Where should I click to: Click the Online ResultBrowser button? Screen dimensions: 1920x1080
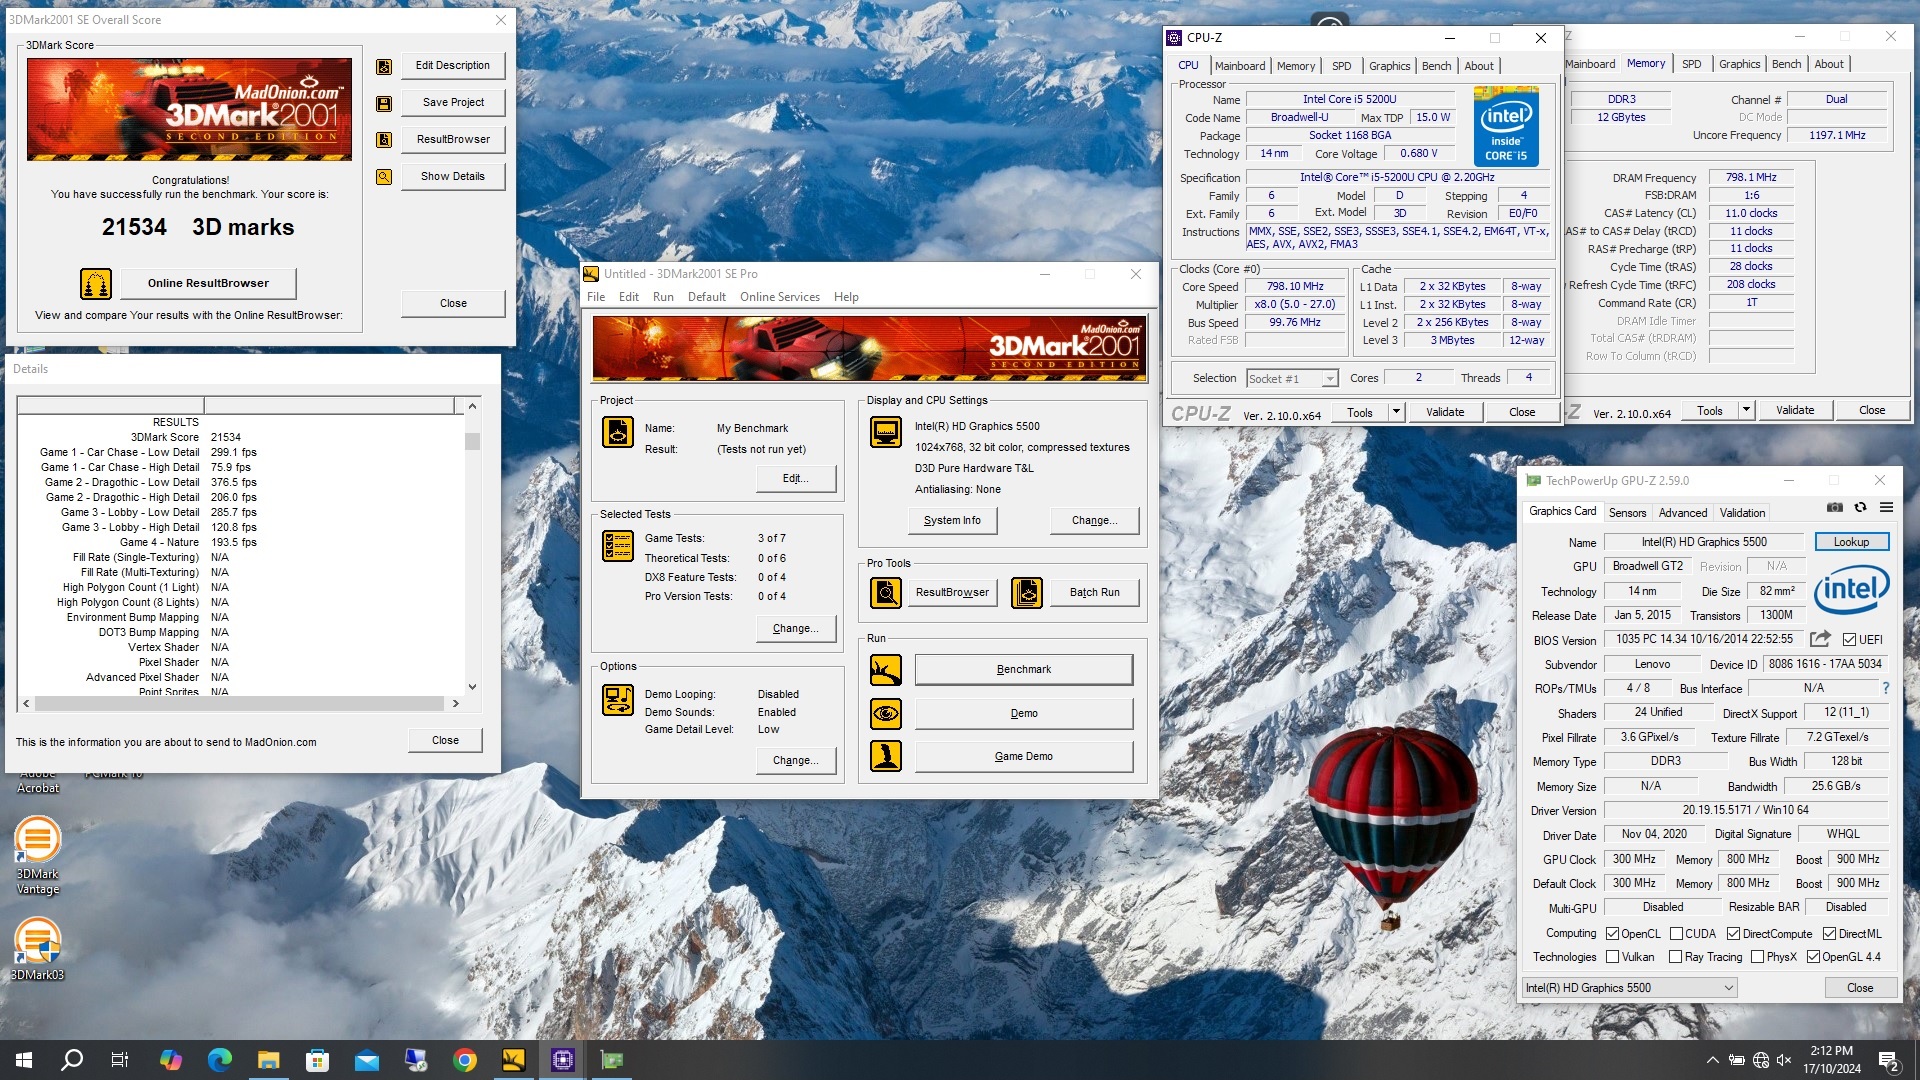point(208,284)
